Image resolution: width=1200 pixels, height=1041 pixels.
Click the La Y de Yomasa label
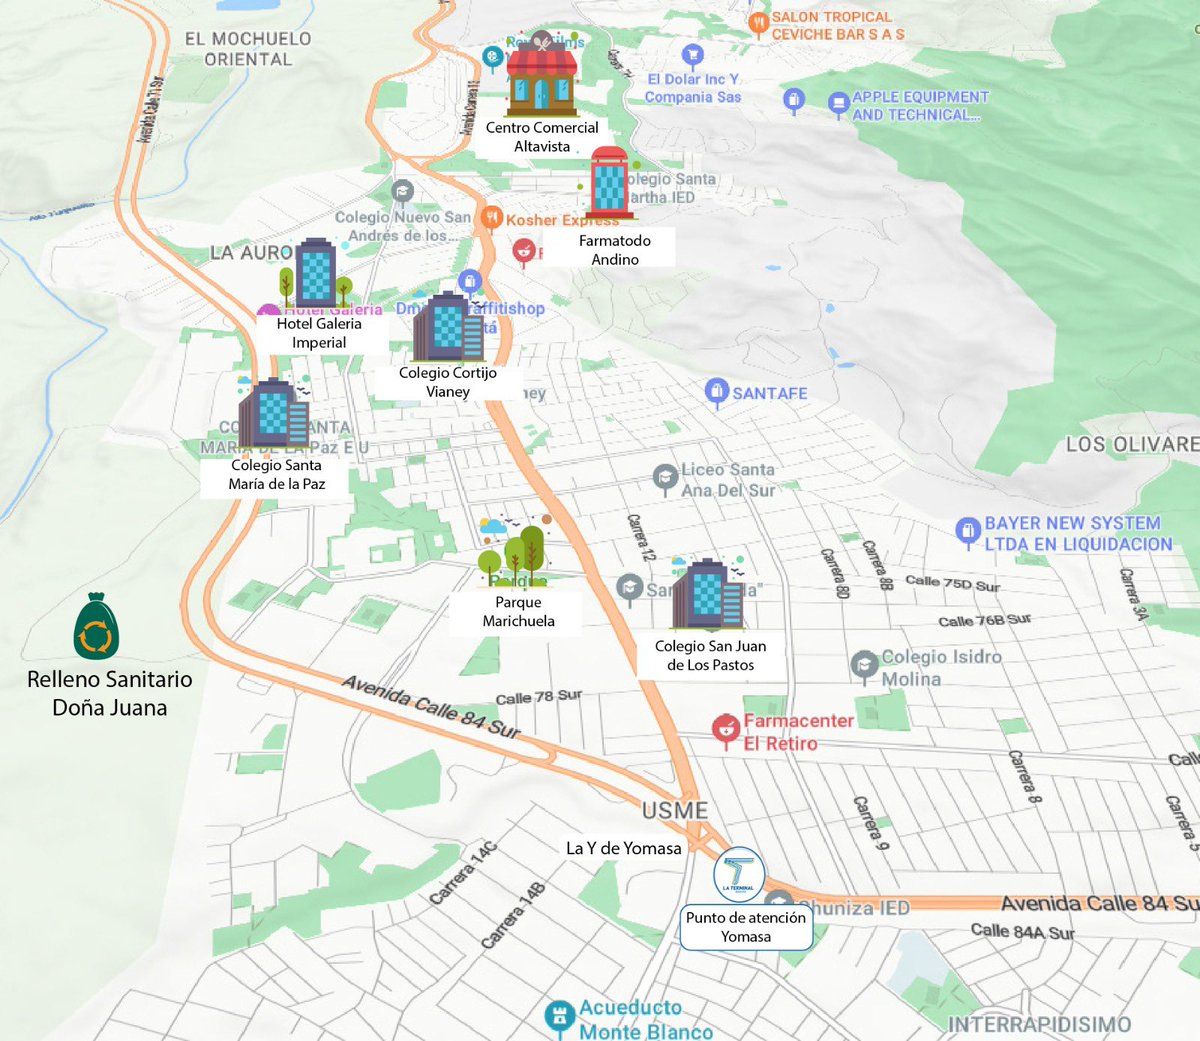pyautogui.click(x=624, y=847)
